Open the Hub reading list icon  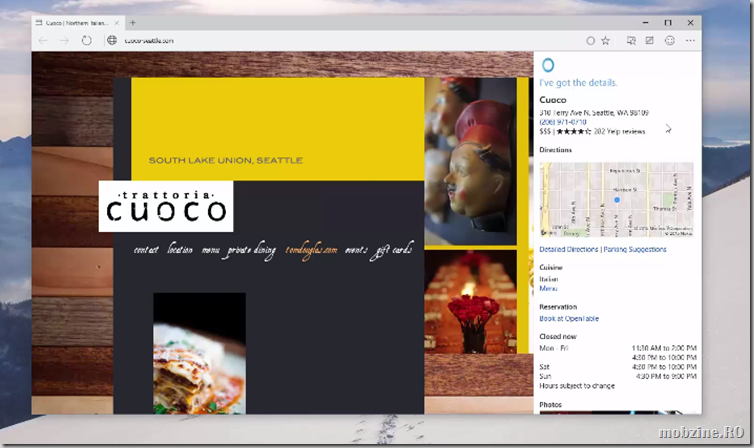tap(631, 41)
